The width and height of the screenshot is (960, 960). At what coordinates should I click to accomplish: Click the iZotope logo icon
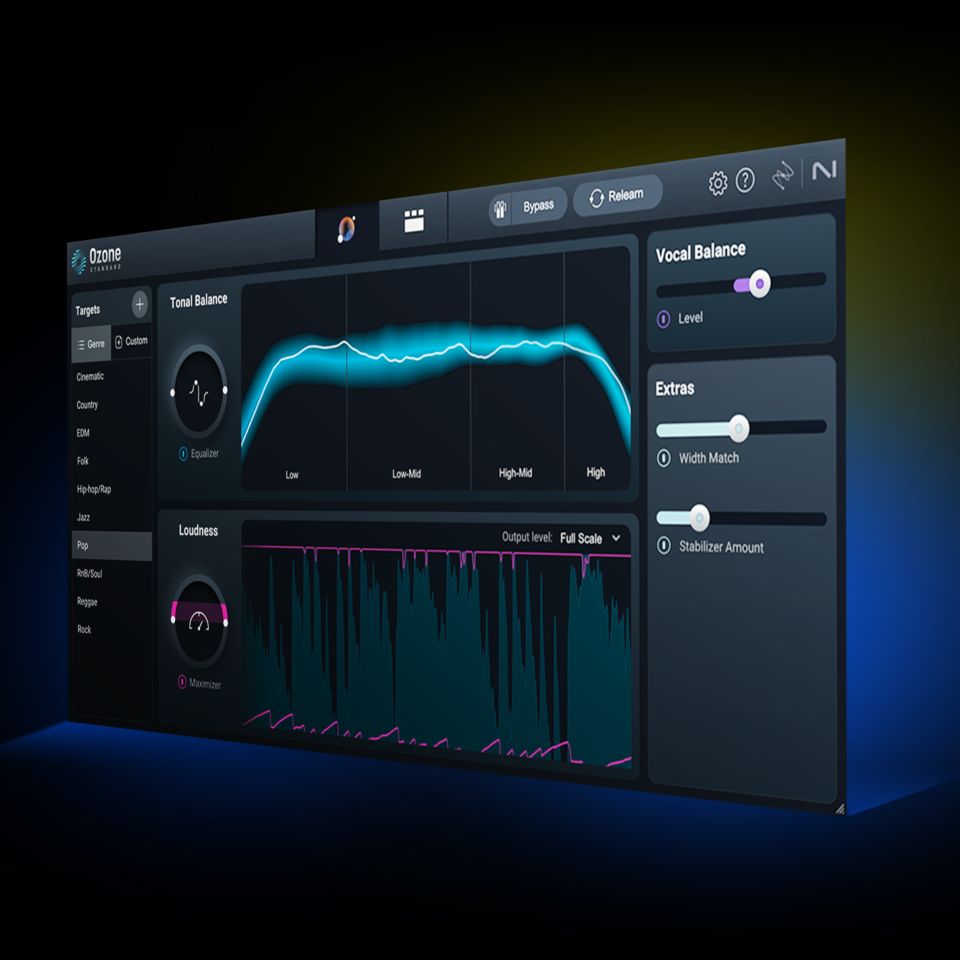click(782, 177)
